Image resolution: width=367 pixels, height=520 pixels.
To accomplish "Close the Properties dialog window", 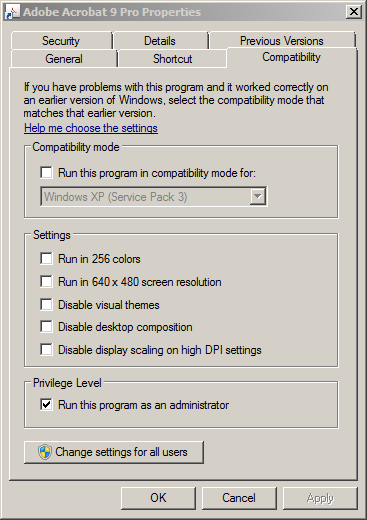I will click(x=354, y=12).
